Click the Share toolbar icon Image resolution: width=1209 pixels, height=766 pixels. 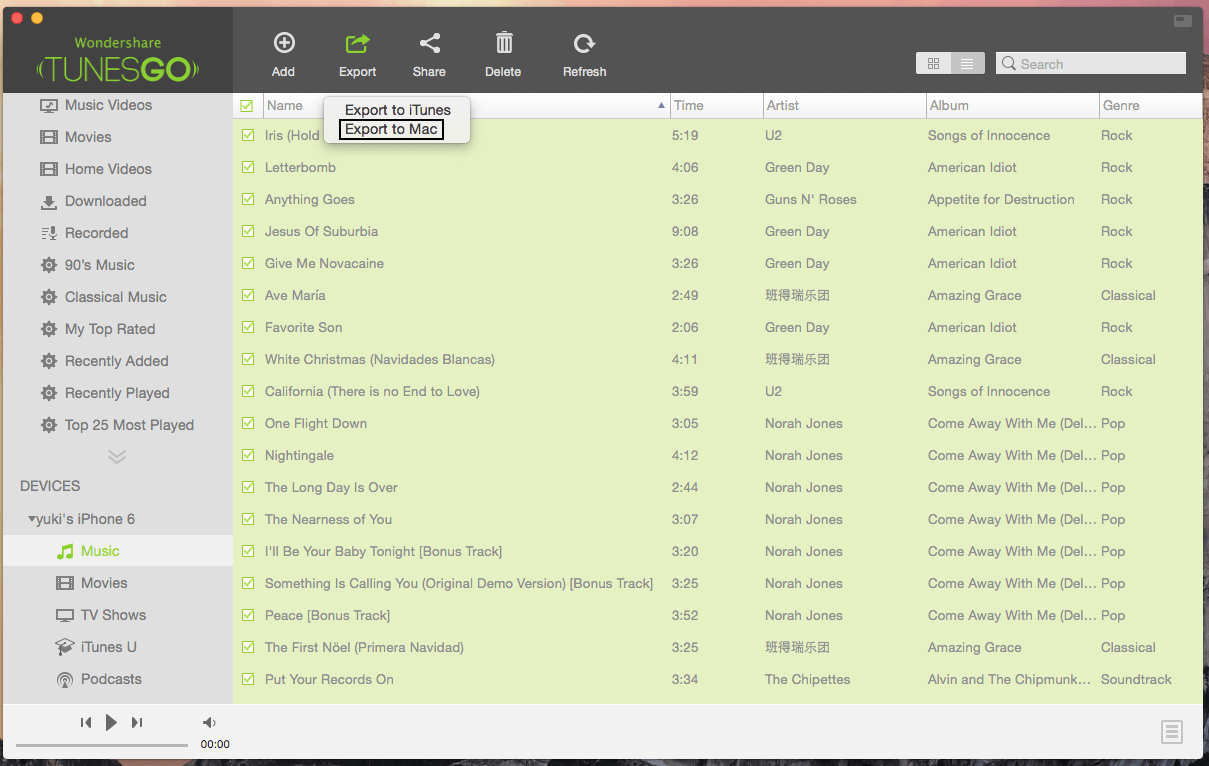click(429, 43)
